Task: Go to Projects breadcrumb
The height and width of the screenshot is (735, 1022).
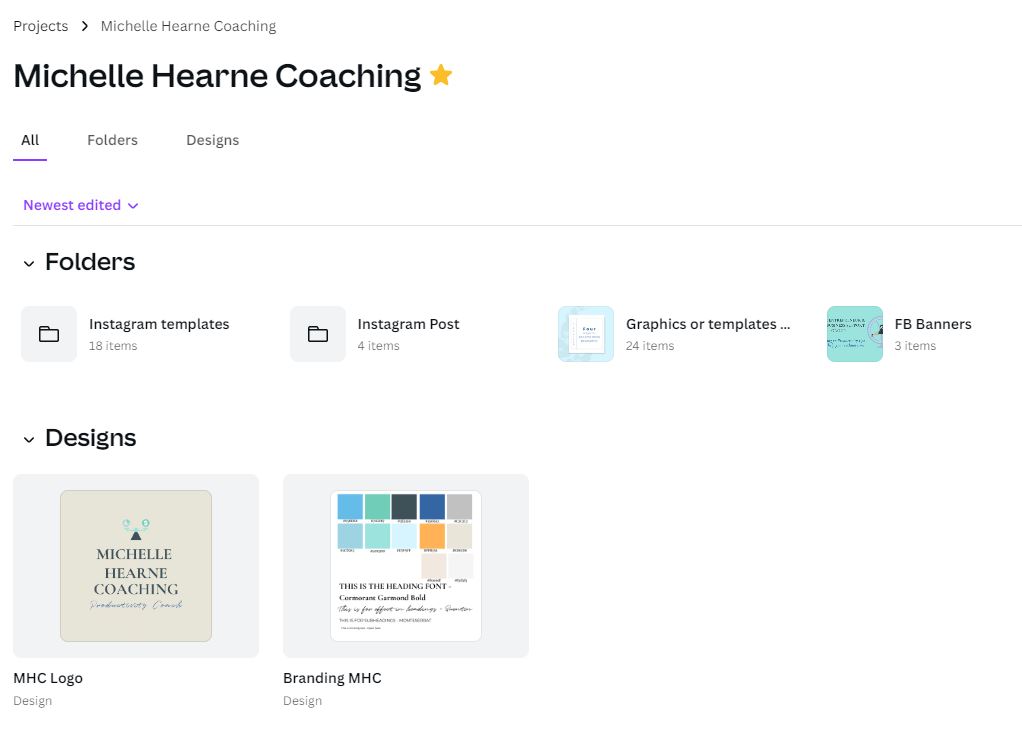Action: pyautogui.click(x=40, y=26)
